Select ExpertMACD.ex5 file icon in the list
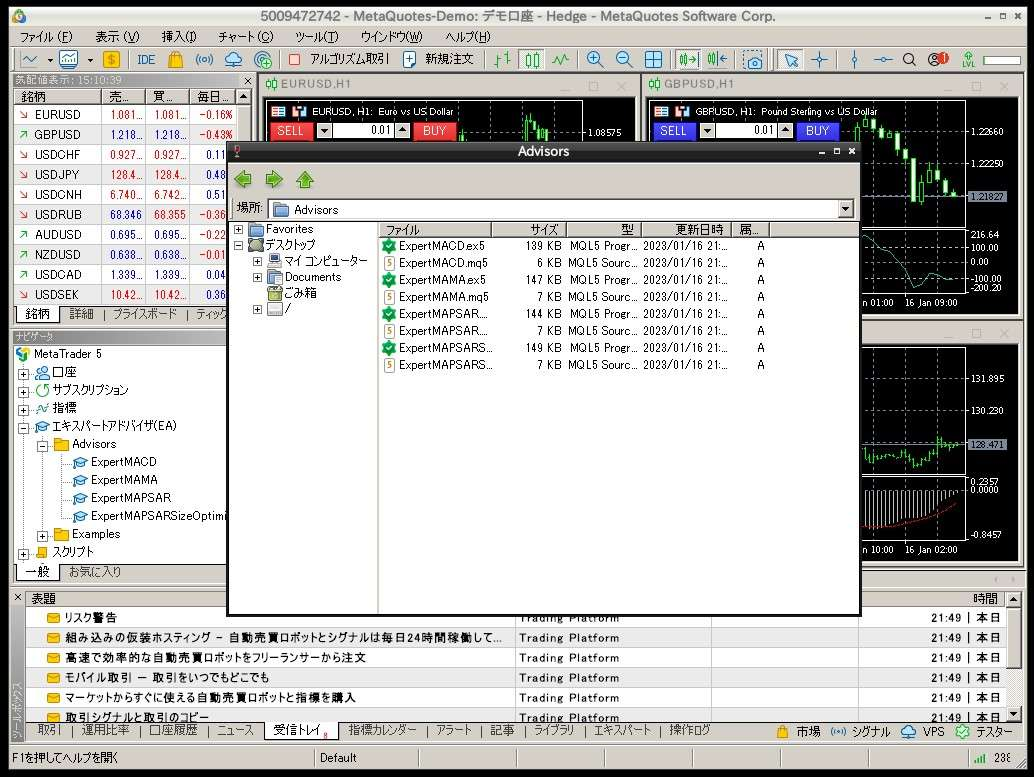 pyautogui.click(x=389, y=246)
